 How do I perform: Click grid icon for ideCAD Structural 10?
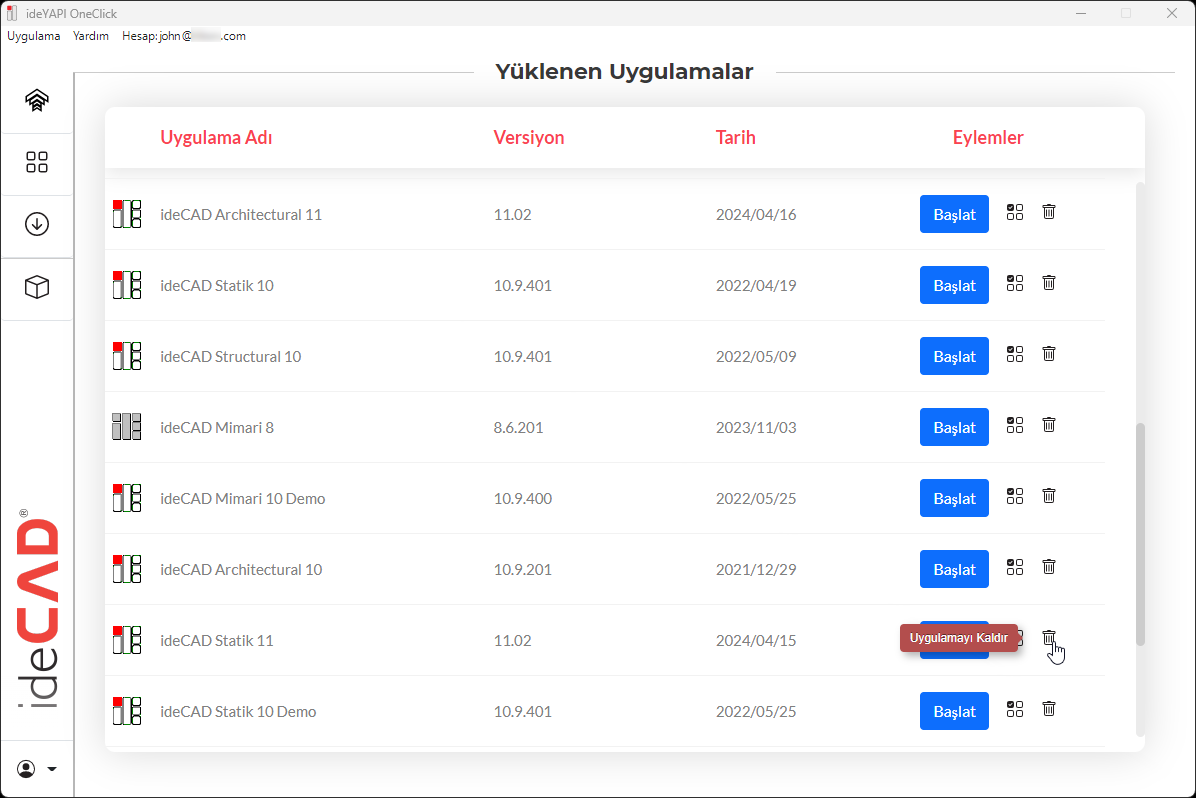(x=1014, y=354)
